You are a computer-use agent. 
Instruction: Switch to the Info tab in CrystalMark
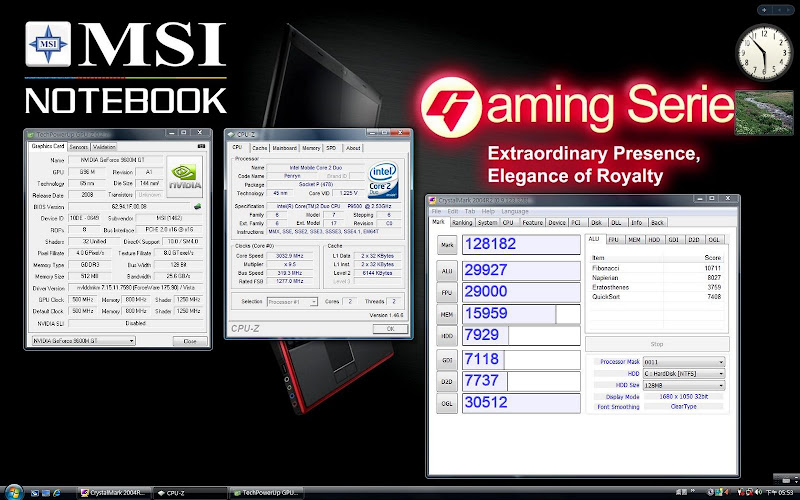tap(636, 222)
